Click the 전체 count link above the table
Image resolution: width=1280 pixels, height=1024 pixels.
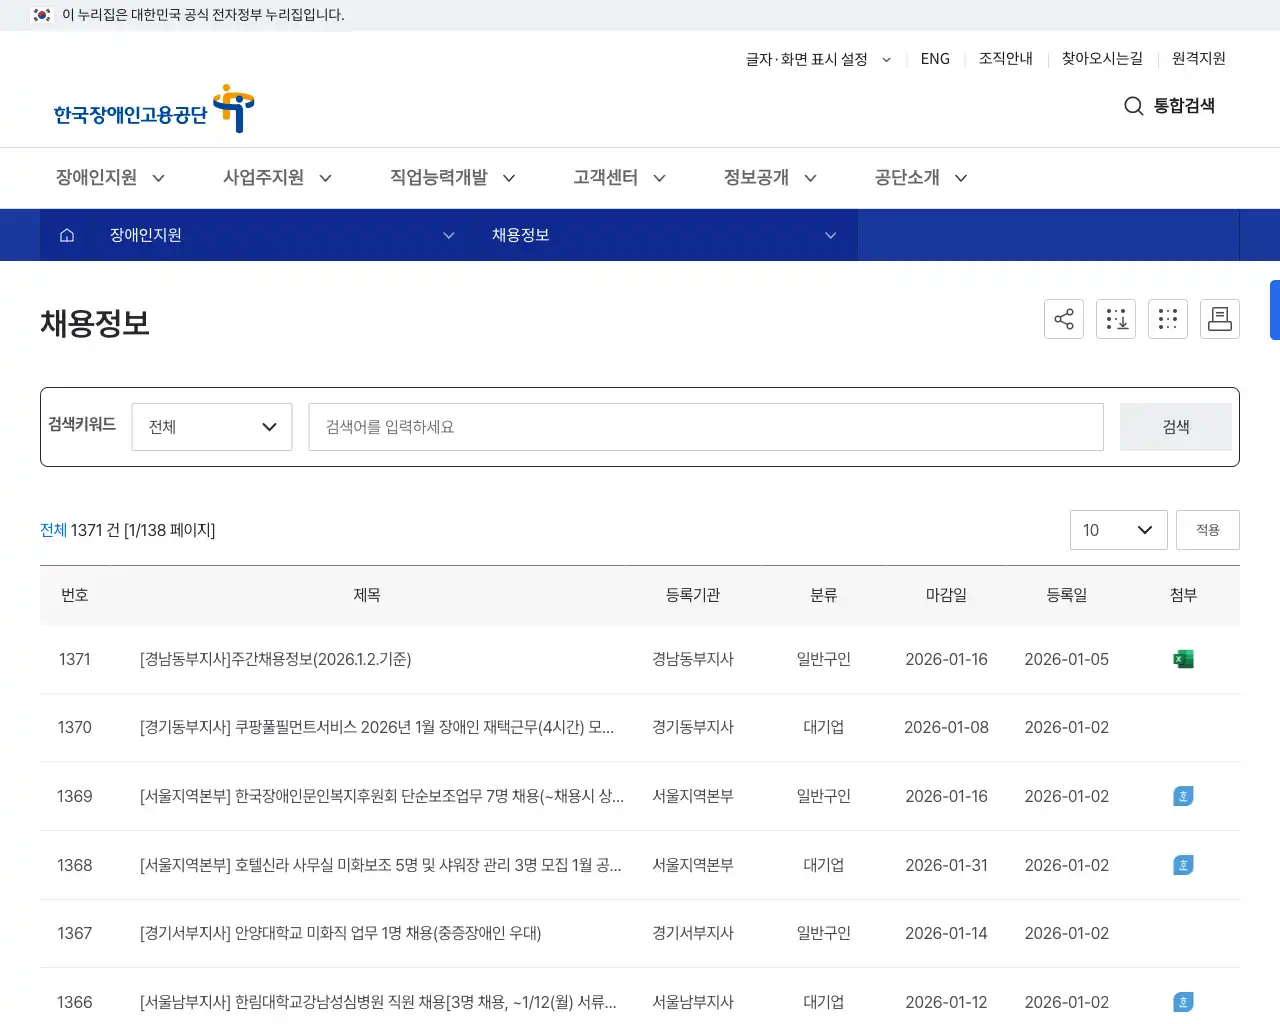tap(52, 530)
